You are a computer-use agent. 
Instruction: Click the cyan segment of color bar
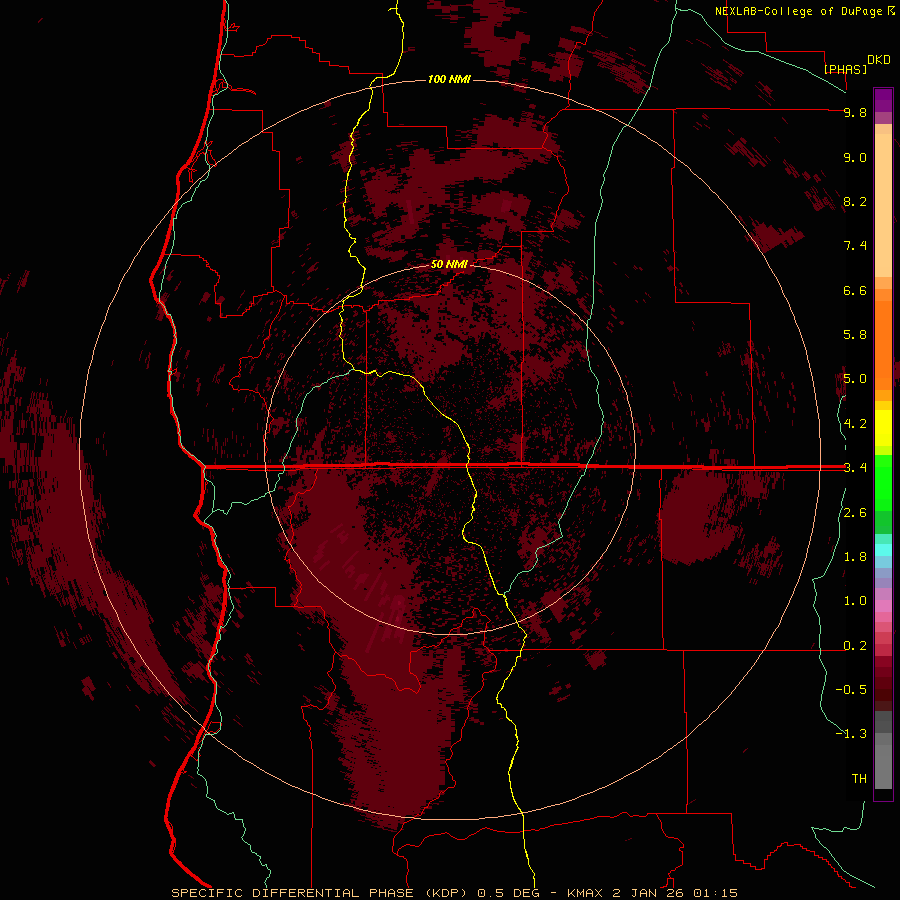coord(883,550)
